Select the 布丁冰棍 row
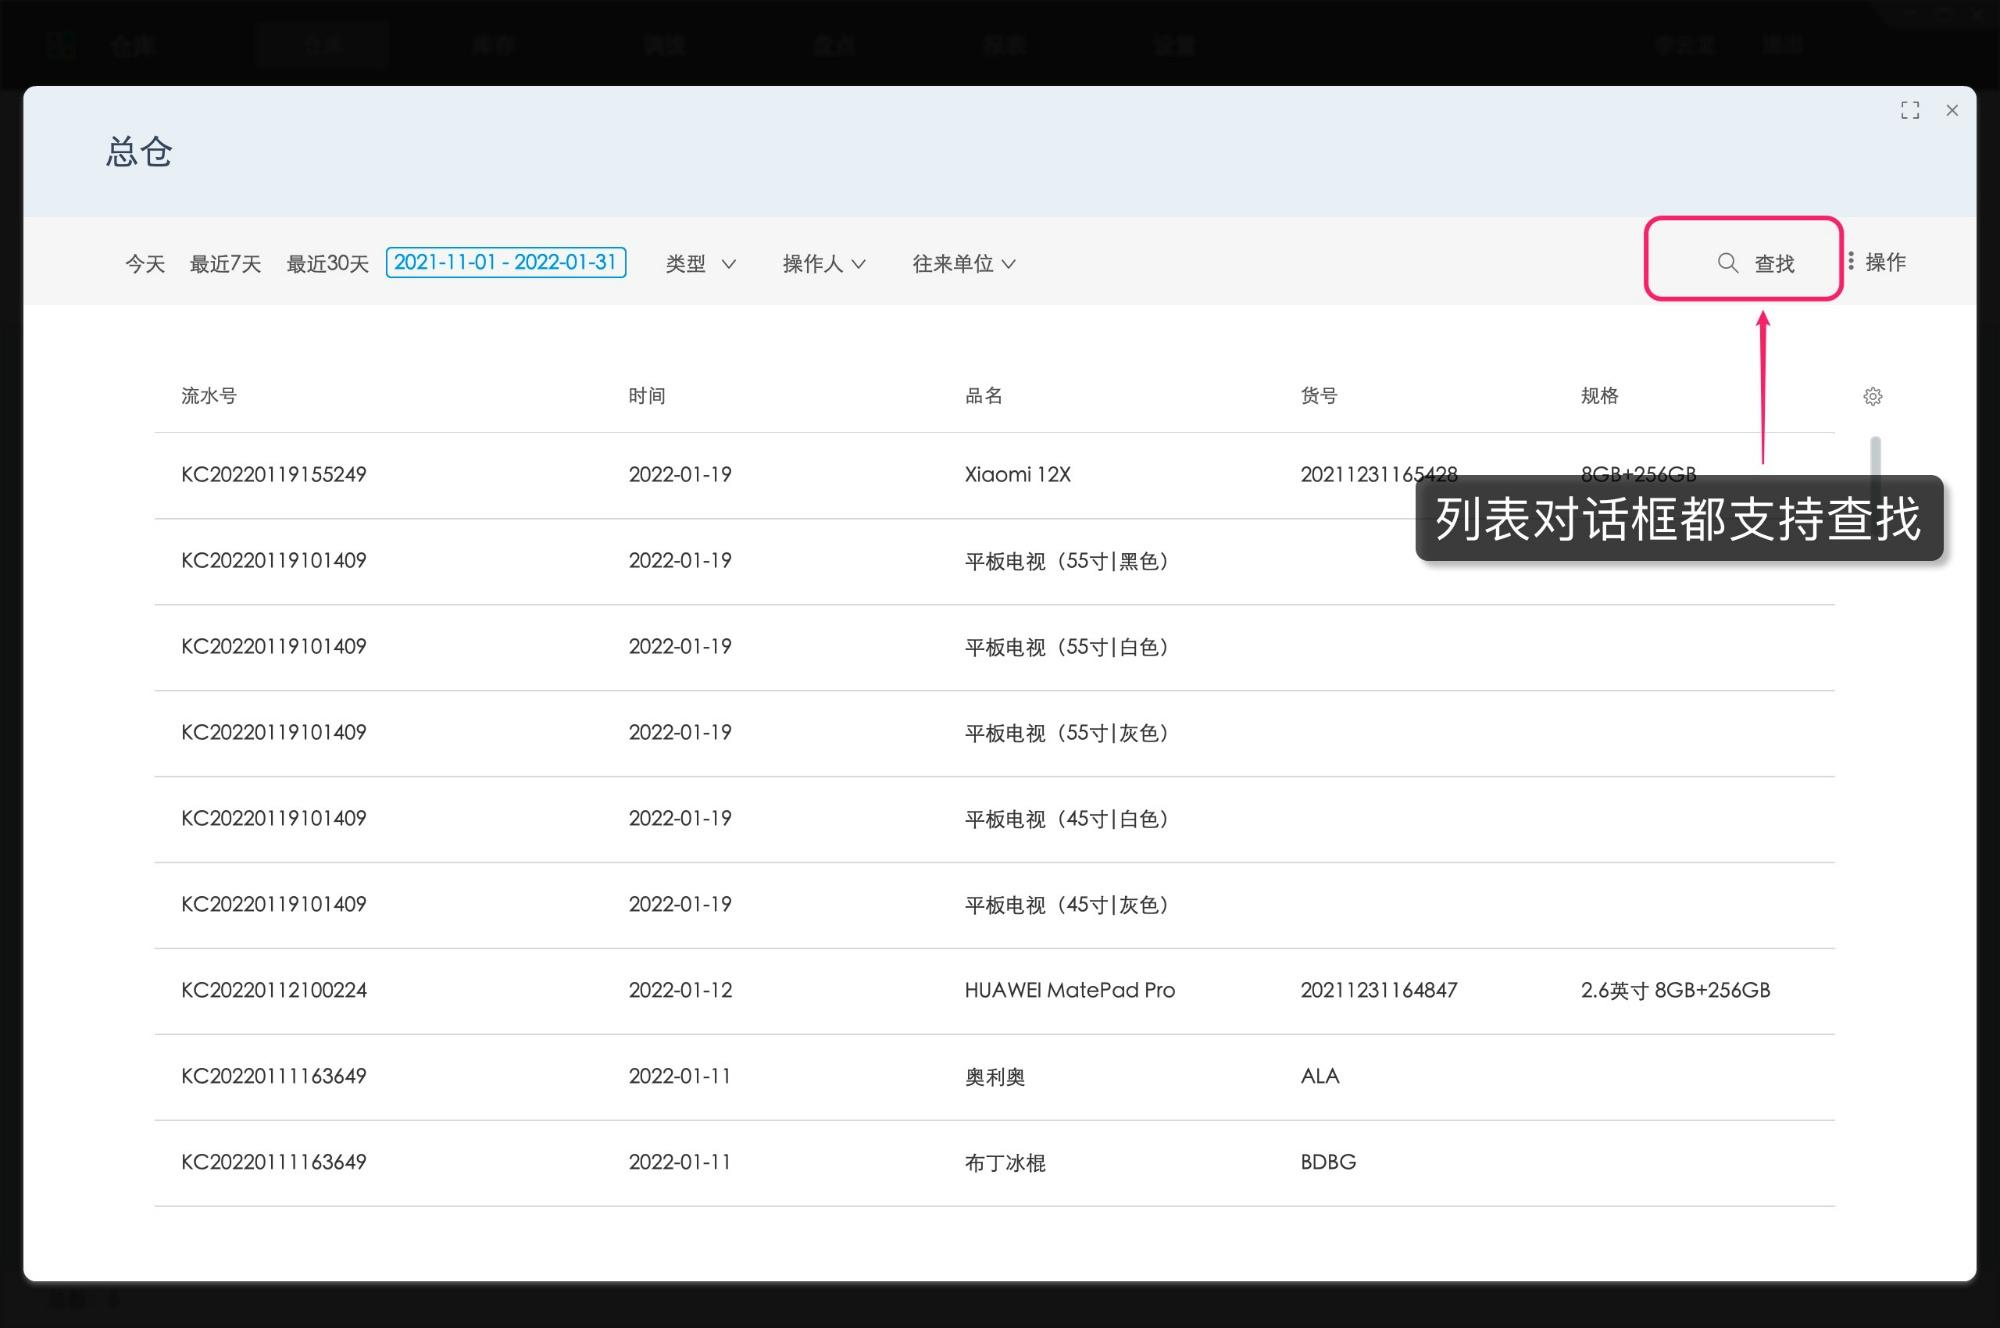The image size is (2000, 1328). pos(1005,1163)
